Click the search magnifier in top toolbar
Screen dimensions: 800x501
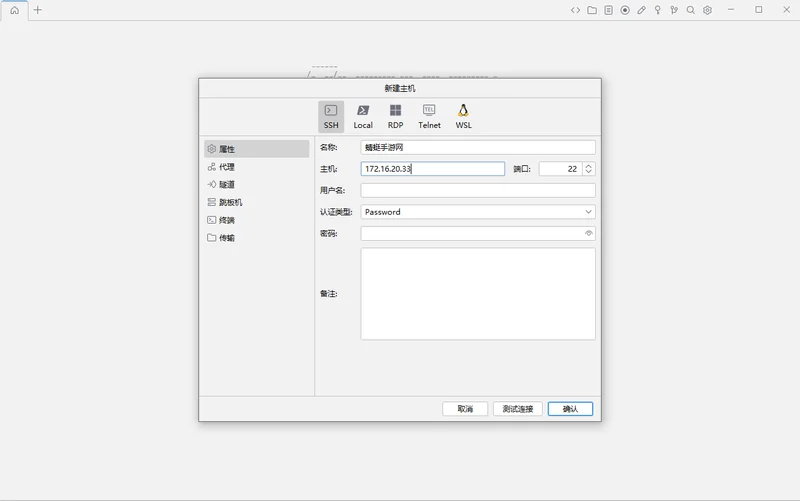(x=690, y=10)
